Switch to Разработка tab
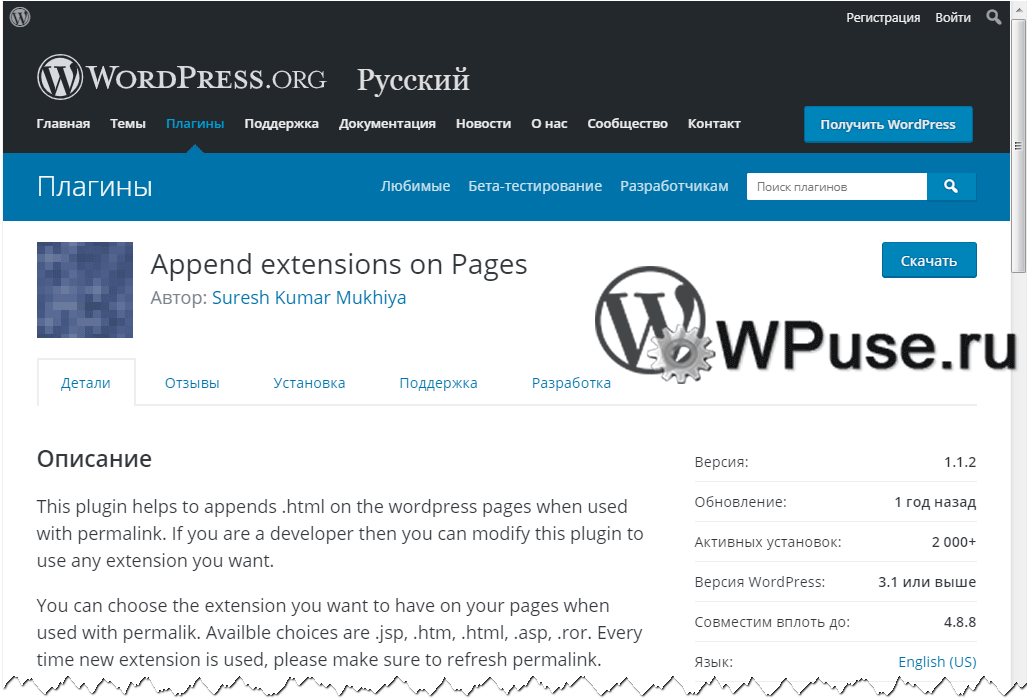This screenshot has width=1027, height=700. click(571, 383)
